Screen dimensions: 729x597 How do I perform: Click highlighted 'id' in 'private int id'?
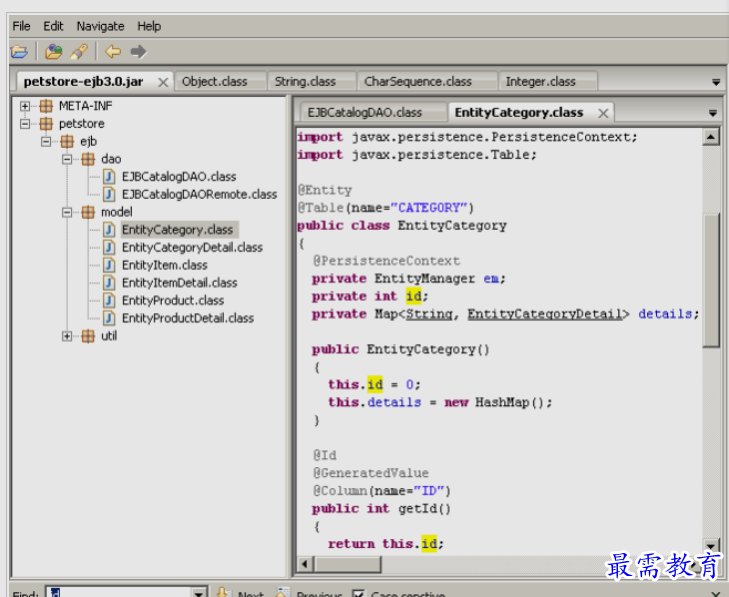(x=414, y=296)
